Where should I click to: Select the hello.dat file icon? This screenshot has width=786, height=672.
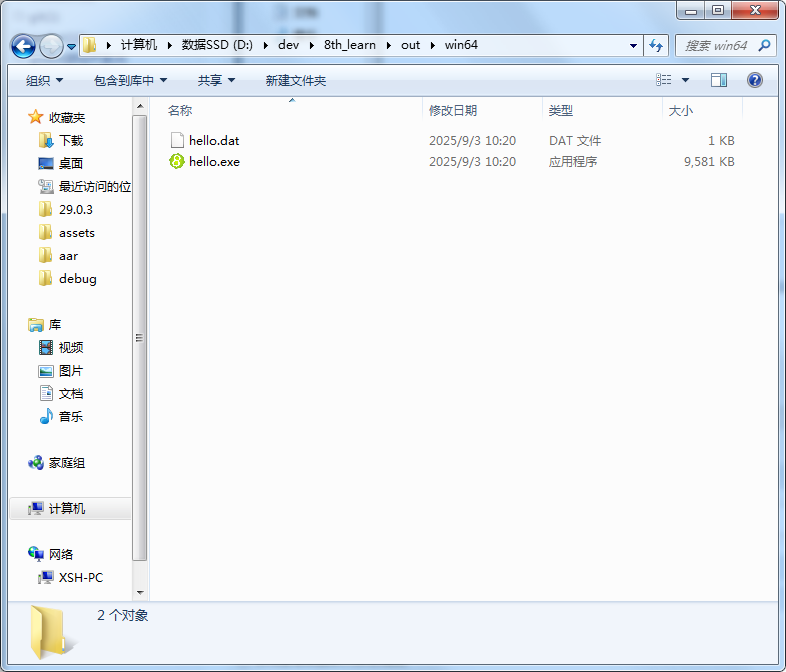coord(177,140)
